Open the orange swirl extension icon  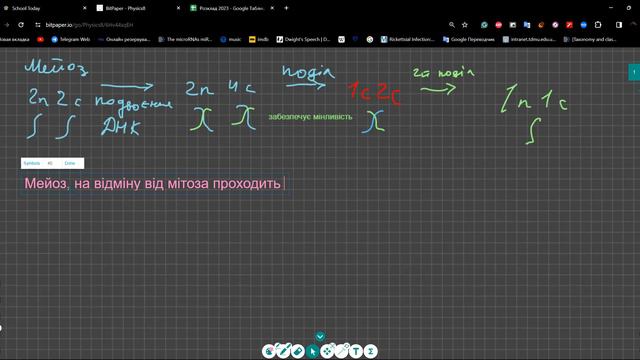tap(541, 25)
